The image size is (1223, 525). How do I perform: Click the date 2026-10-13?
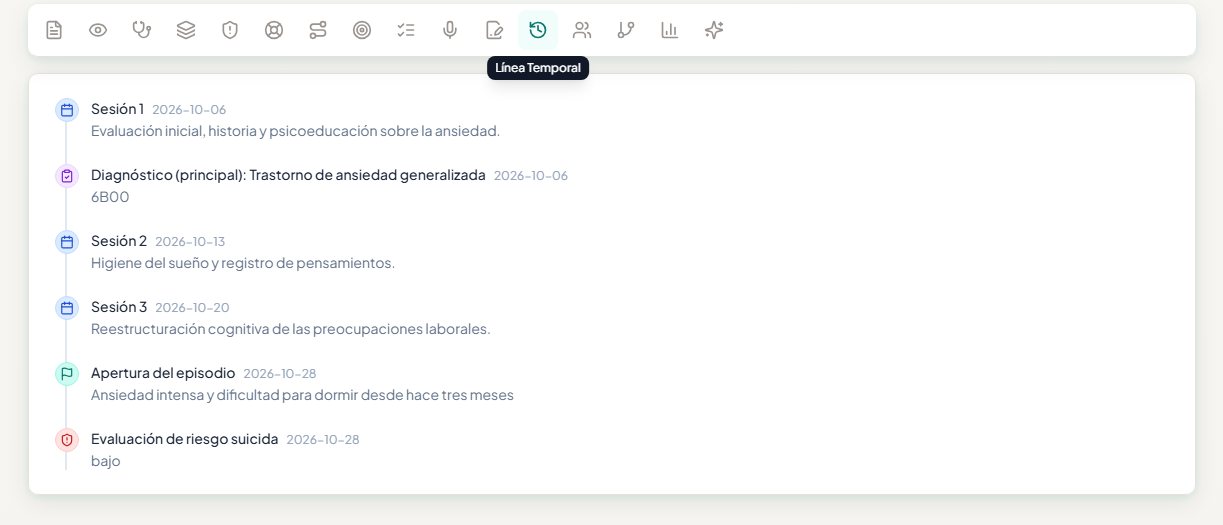click(x=192, y=241)
